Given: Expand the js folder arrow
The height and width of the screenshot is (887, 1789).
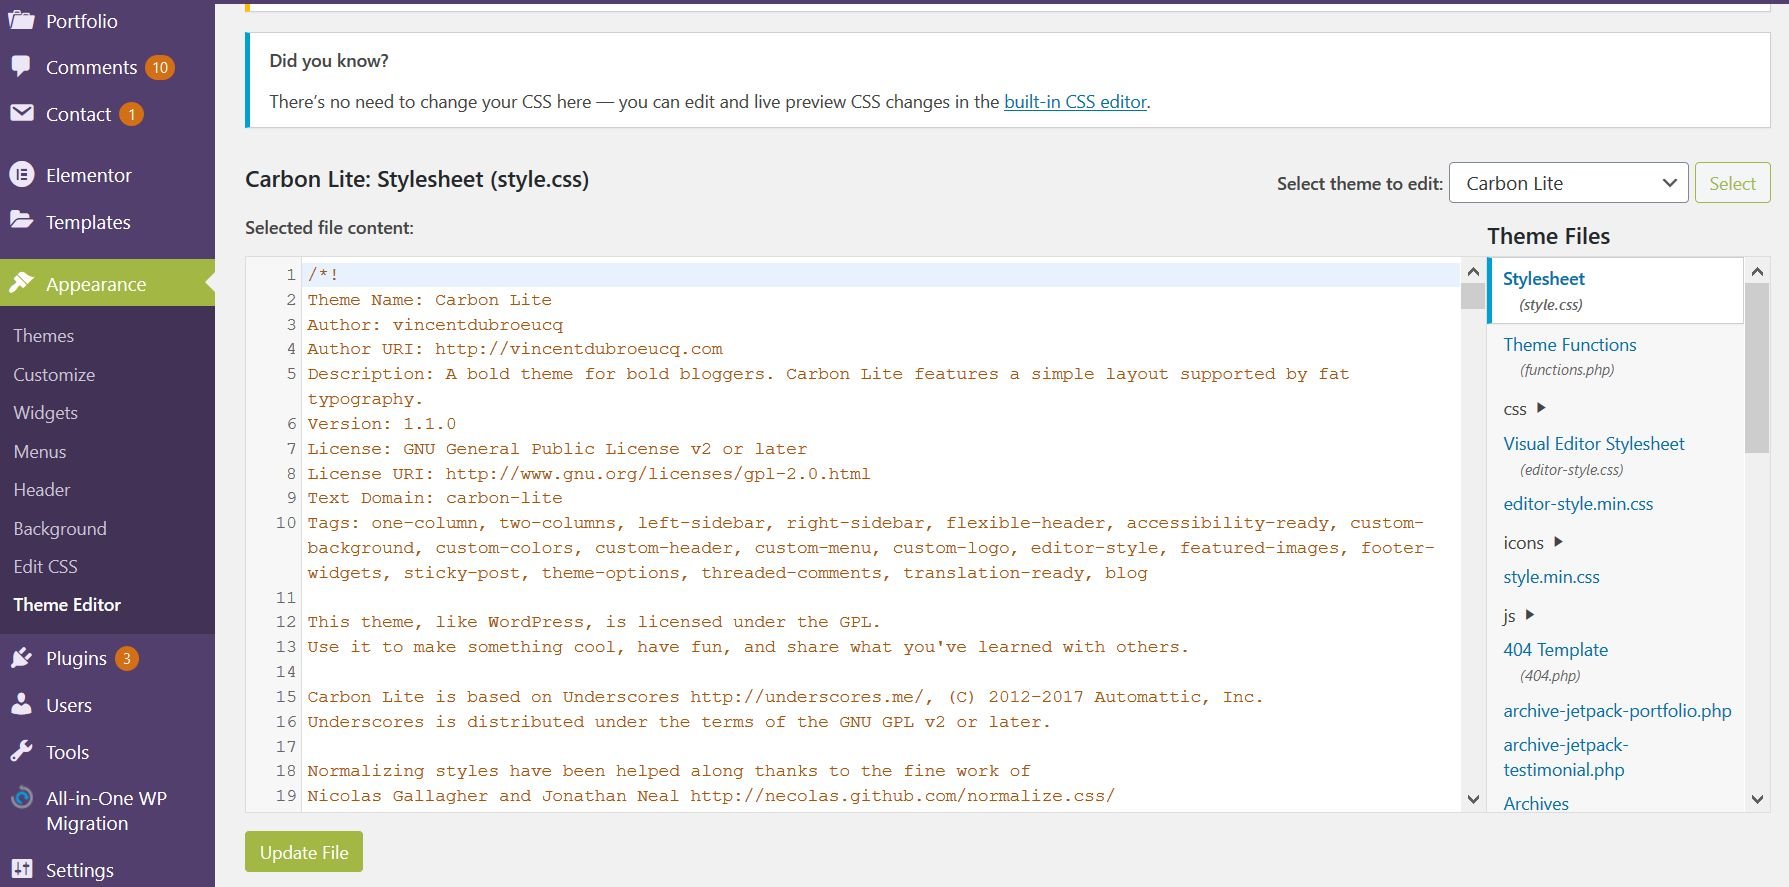Looking at the screenshot, I should (x=1529, y=615).
